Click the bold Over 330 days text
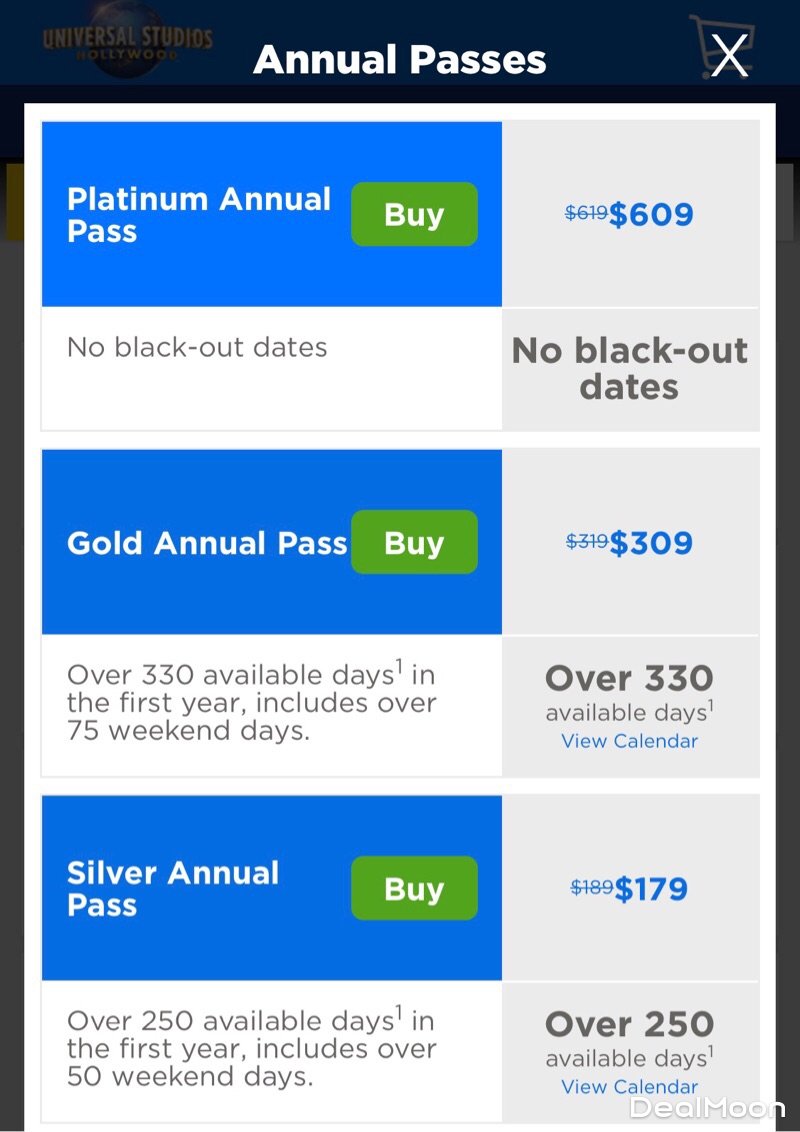The width and height of the screenshot is (800, 1132). [x=629, y=679]
